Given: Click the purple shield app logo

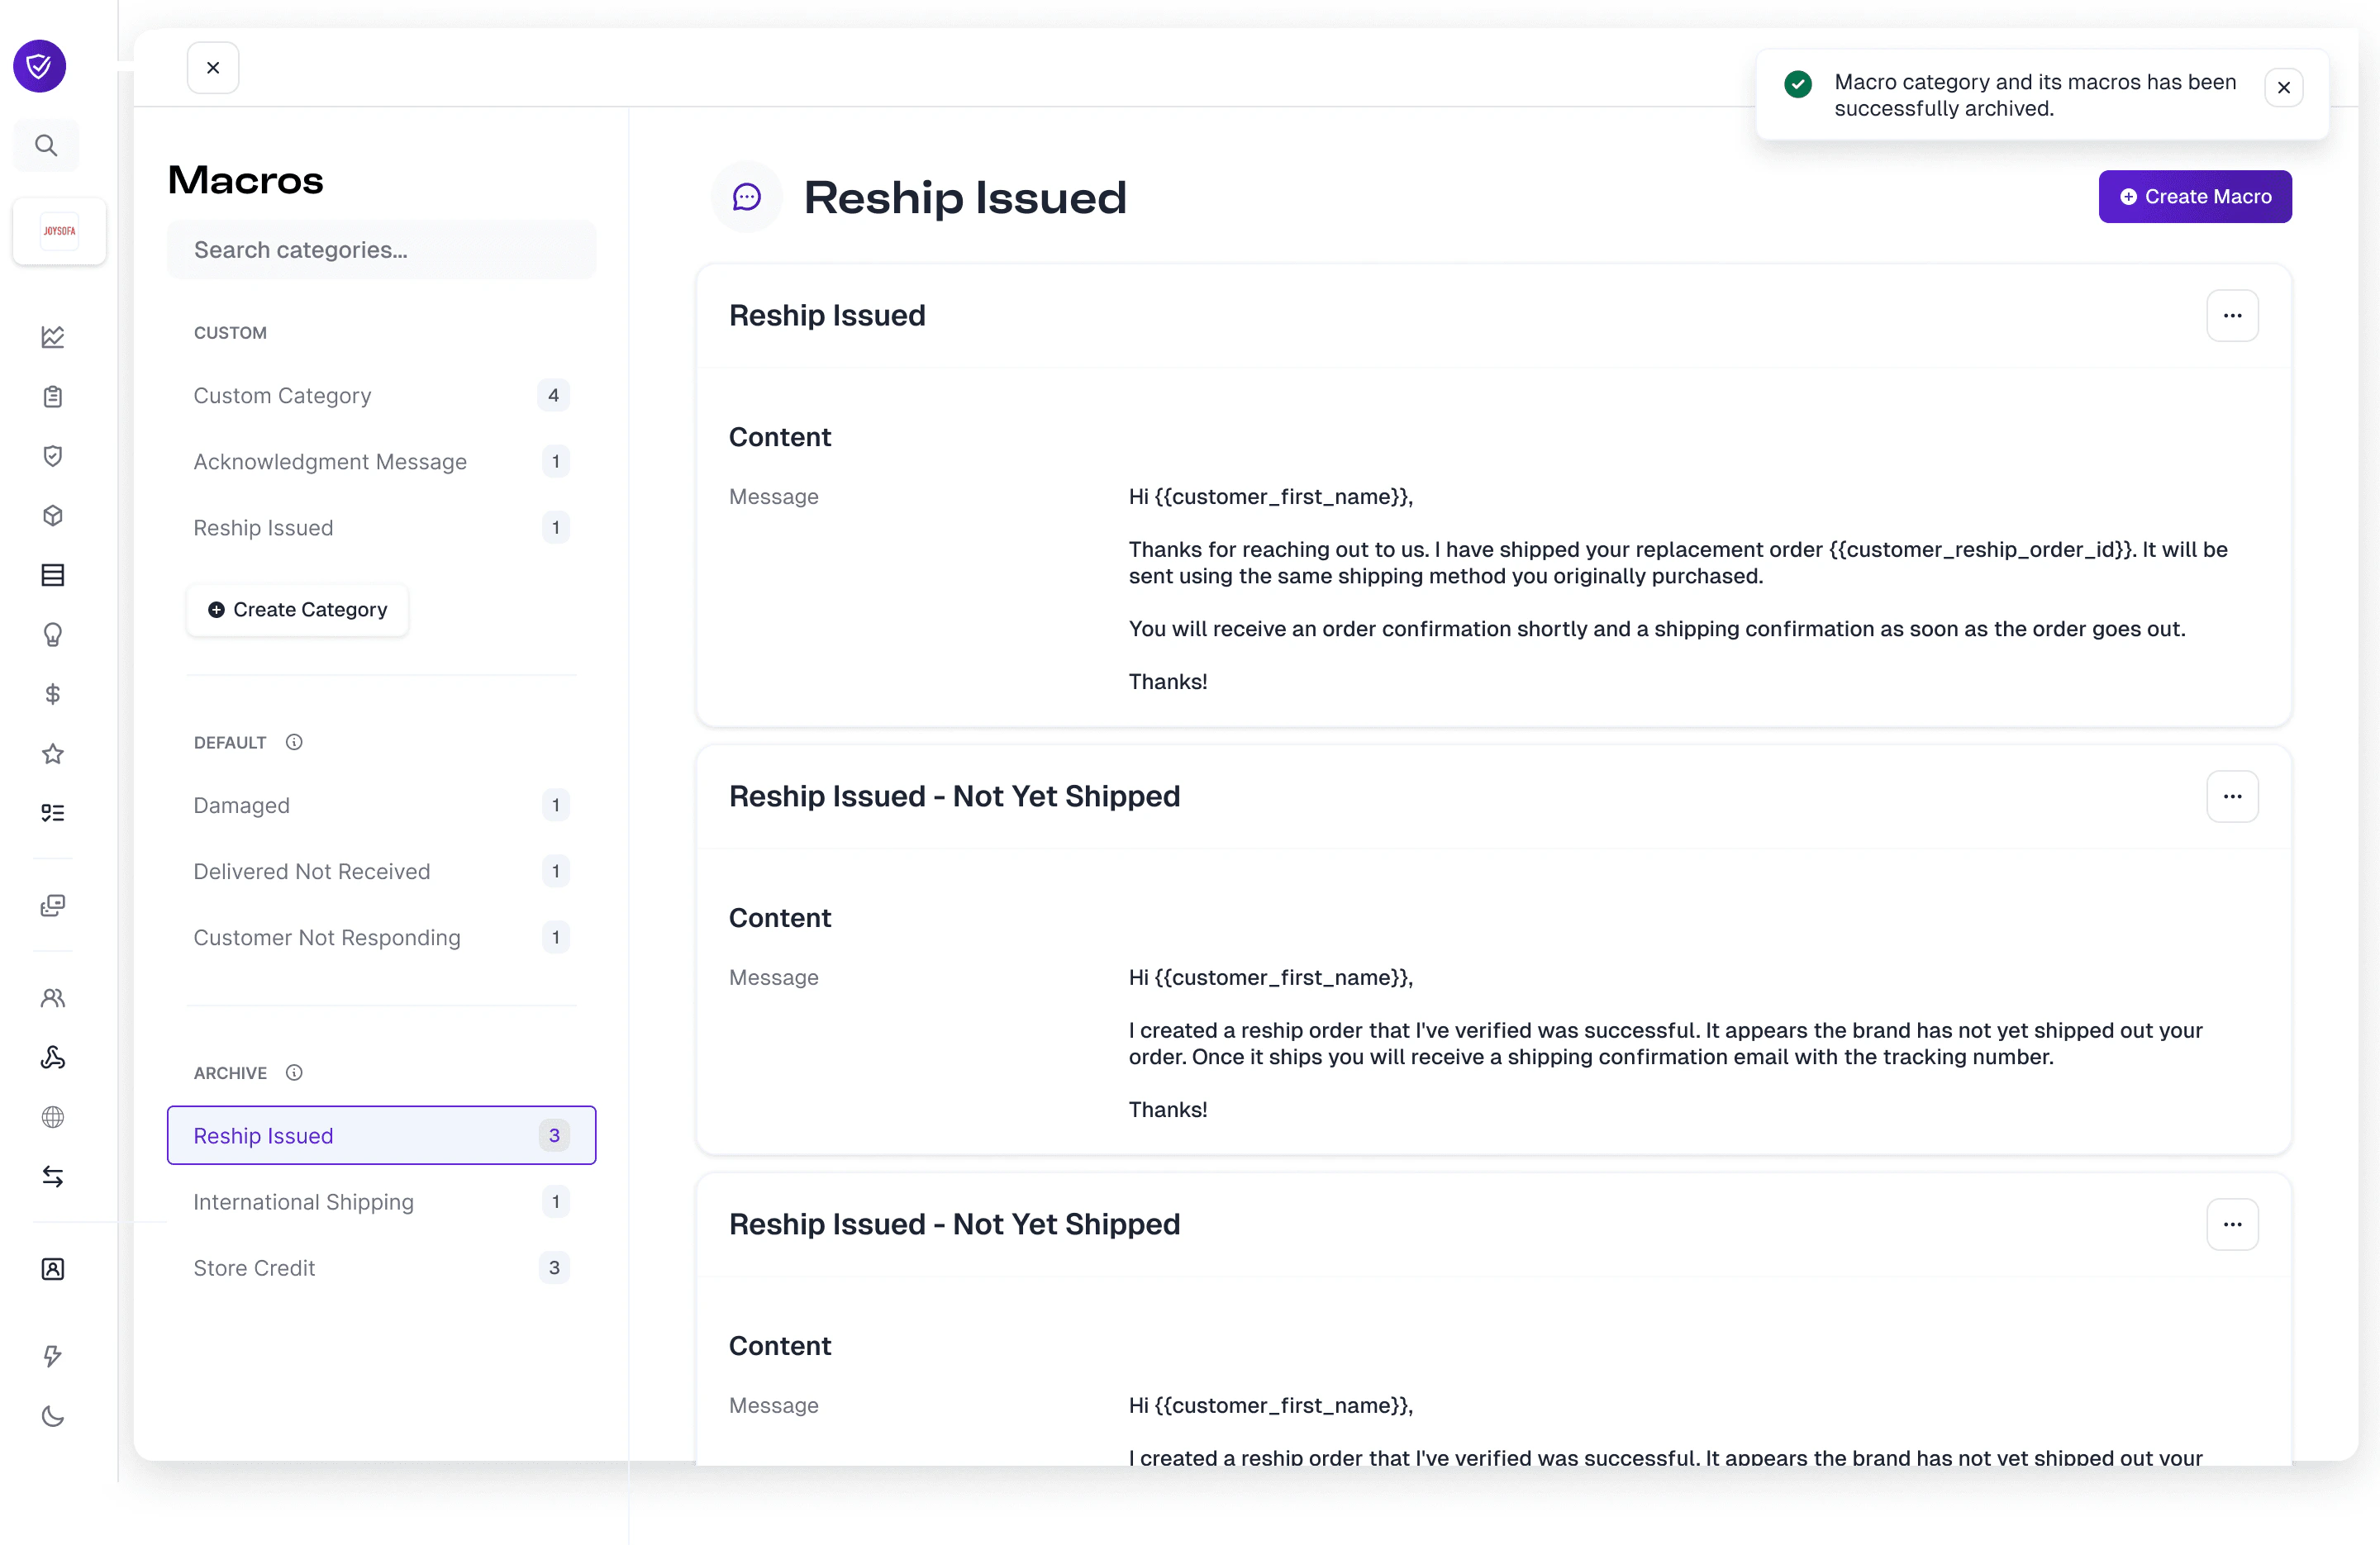Looking at the screenshot, I should click(x=40, y=66).
